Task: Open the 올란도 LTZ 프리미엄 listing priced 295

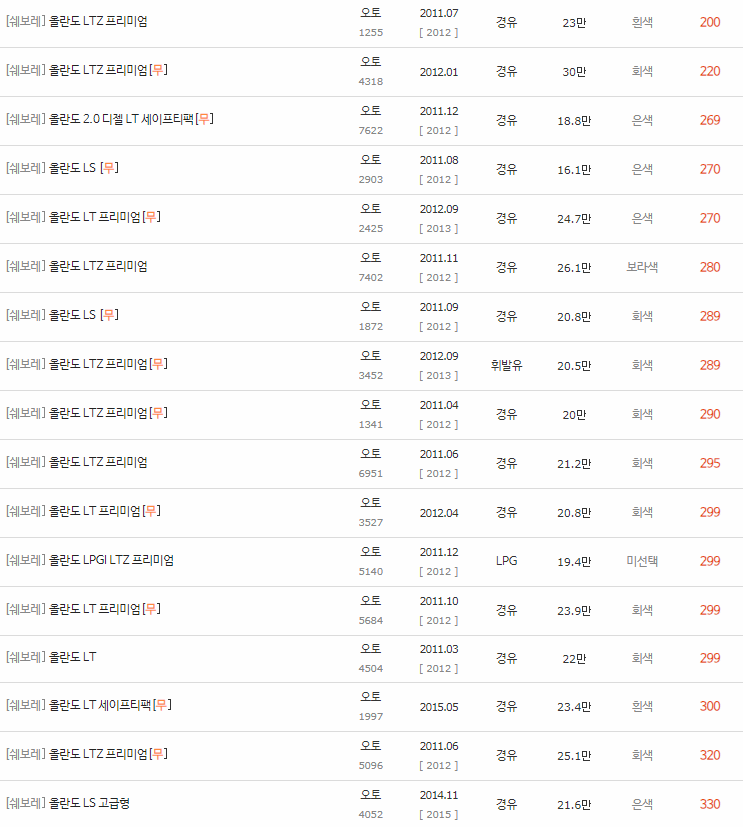Action: click(96, 461)
